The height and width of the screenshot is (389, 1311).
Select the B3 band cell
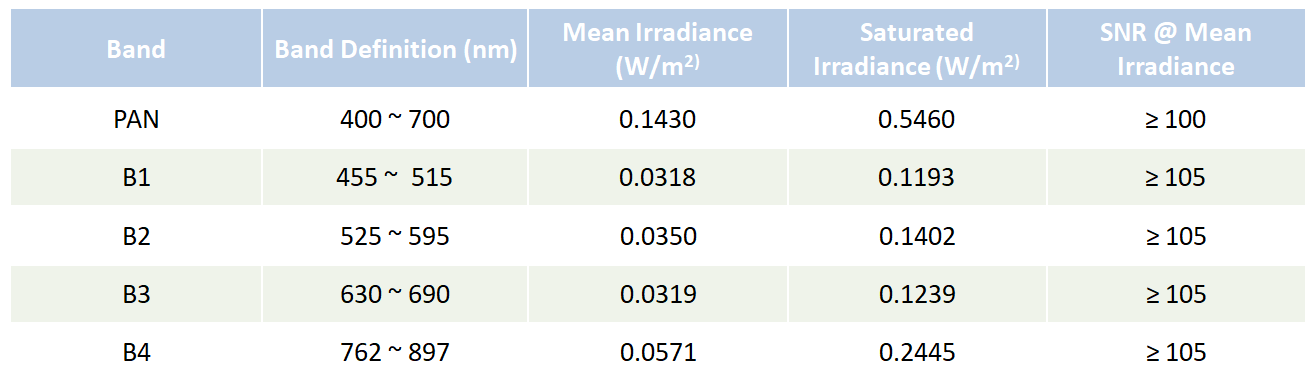(x=136, y=294)
